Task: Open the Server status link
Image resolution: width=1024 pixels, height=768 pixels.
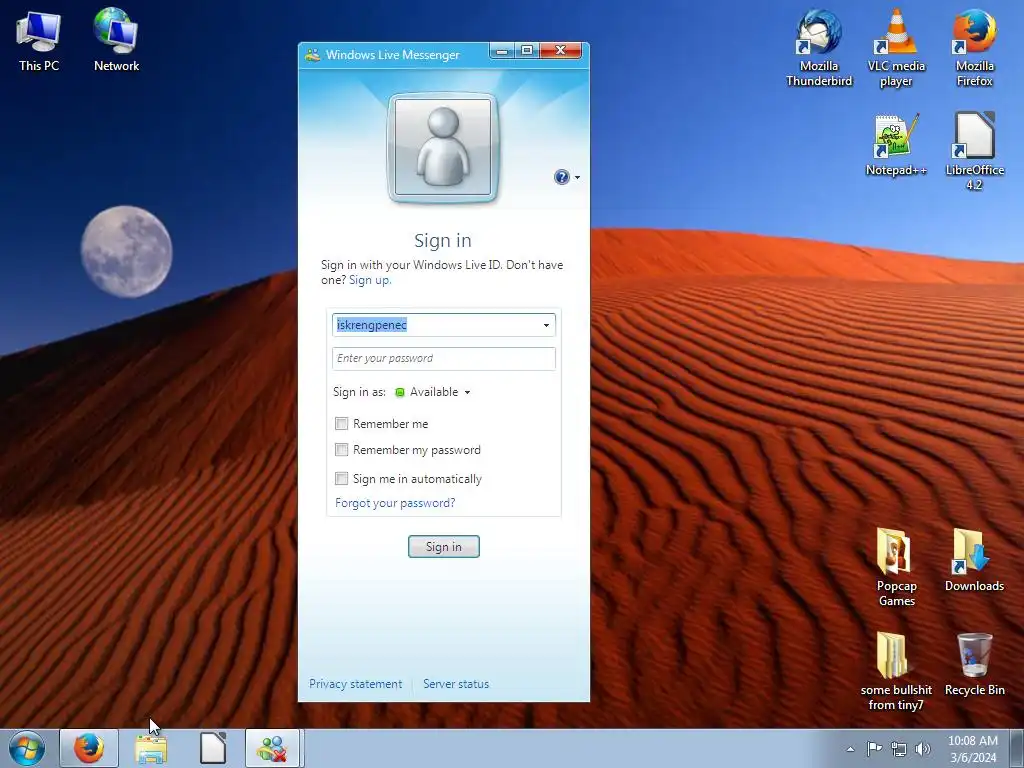Action: tap(456, 684)
